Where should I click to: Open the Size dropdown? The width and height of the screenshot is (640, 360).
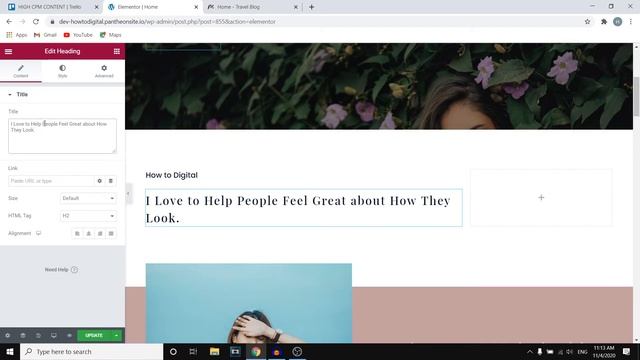click(88, 198)
